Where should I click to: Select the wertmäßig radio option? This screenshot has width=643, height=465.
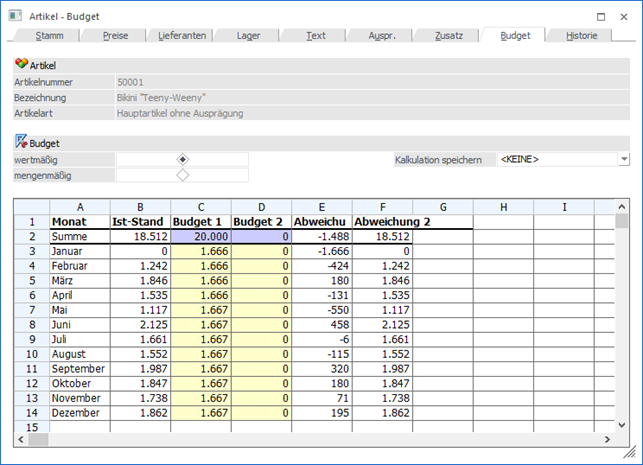click(182, 159)
